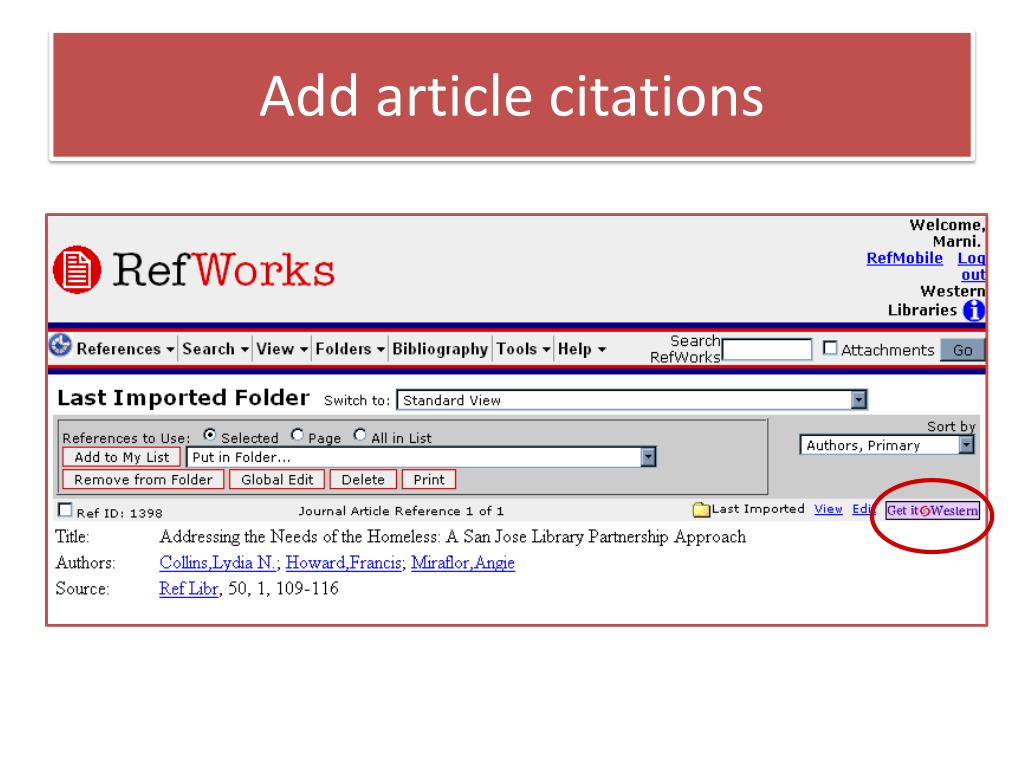
Task: Open the Tools menu
Action: point(523,349)
